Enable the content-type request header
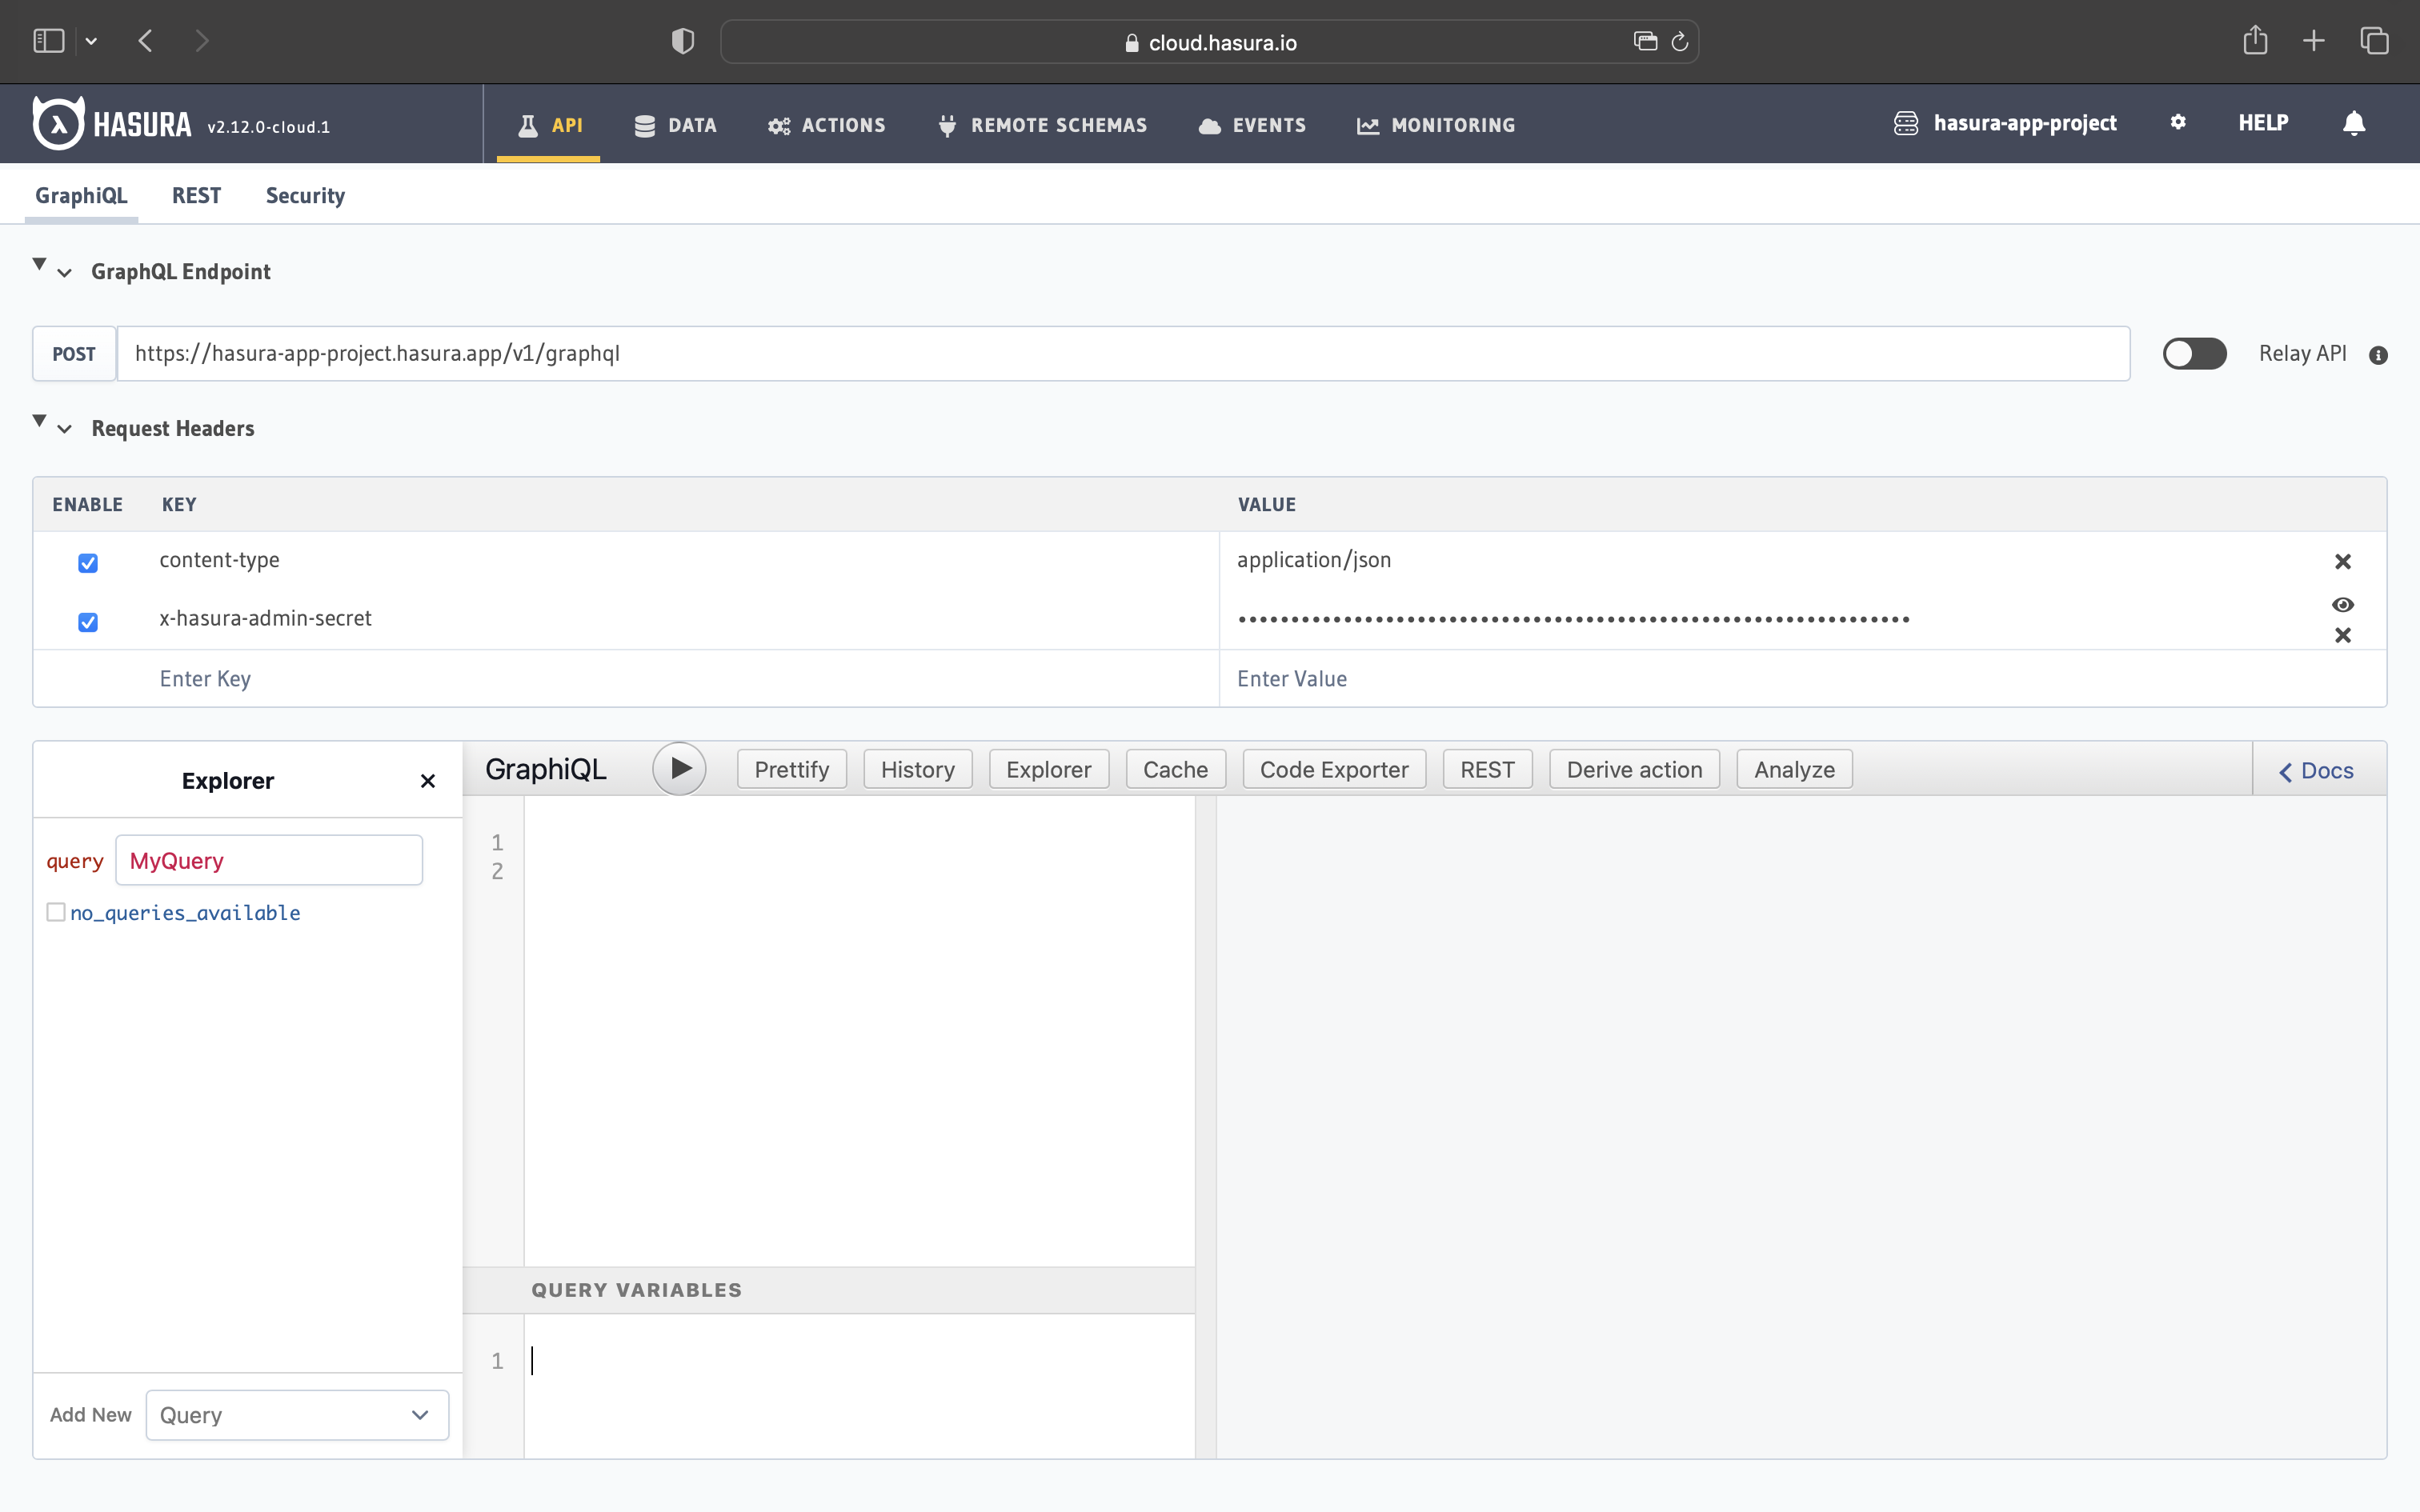Viewport: 2420px width, 1512px height. point(87,561)
